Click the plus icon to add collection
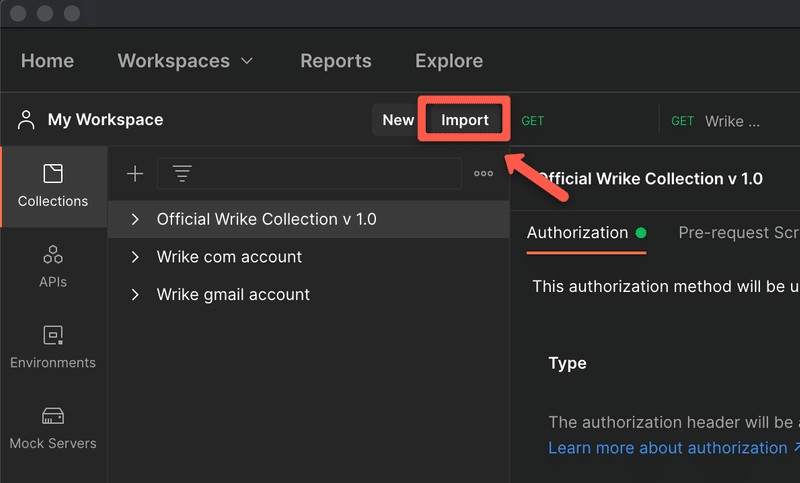800x483 pixels. (135, 174)
